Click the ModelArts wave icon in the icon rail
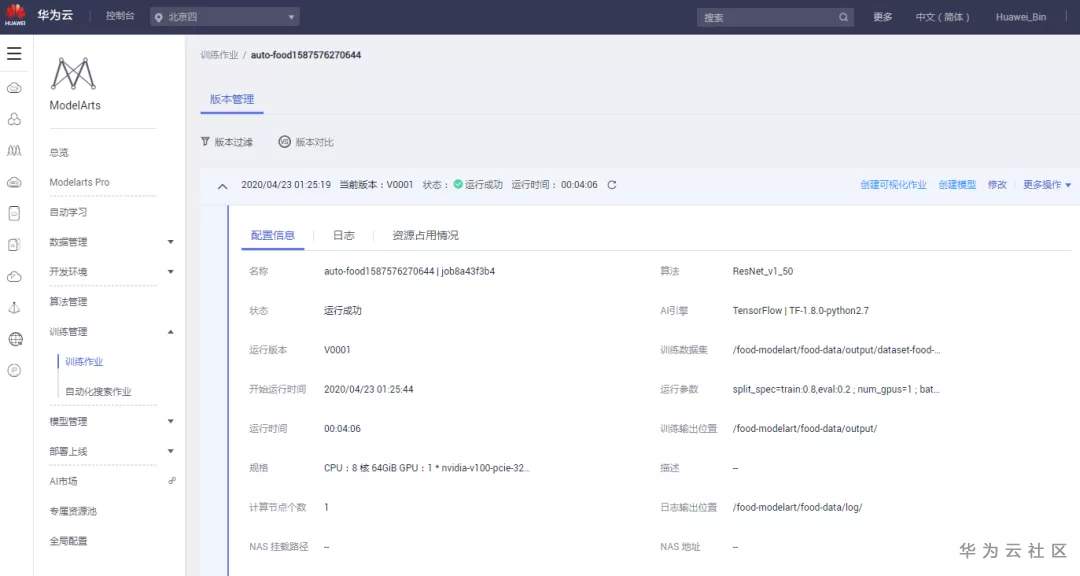1080x576 pixels. pos(14,150)
